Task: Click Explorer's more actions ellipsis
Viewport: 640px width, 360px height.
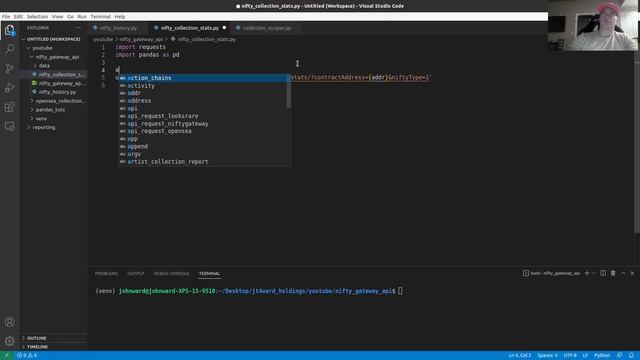Action: pos(78,28)
